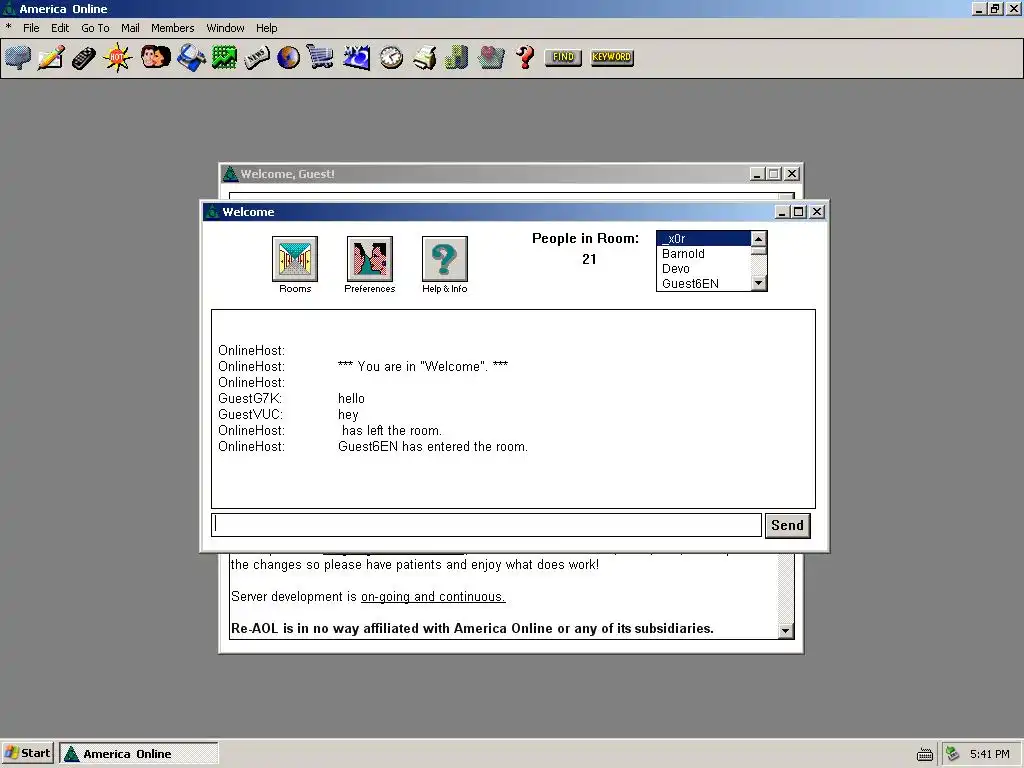This screenshot has width=1024, height=768.
Task: Click America Online taskbar button
Action: click(x=139, y=754)
